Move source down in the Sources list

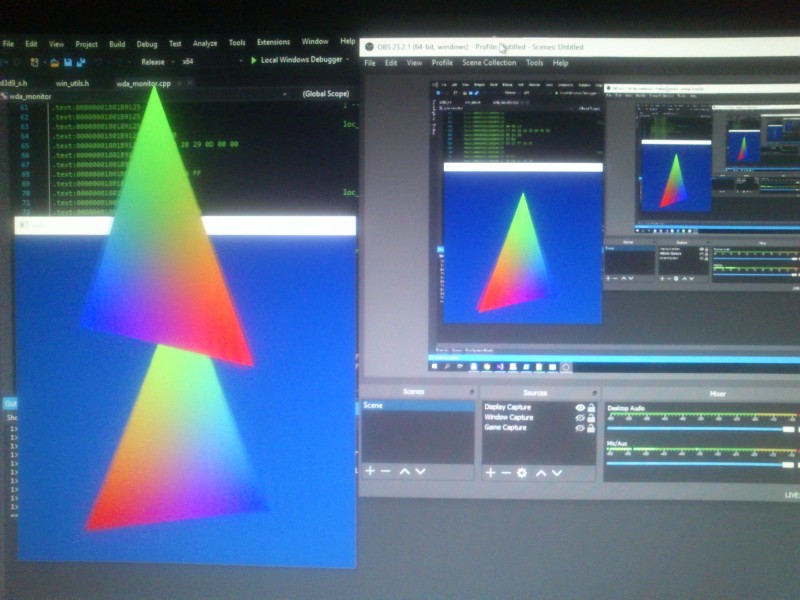coord(557,473)
